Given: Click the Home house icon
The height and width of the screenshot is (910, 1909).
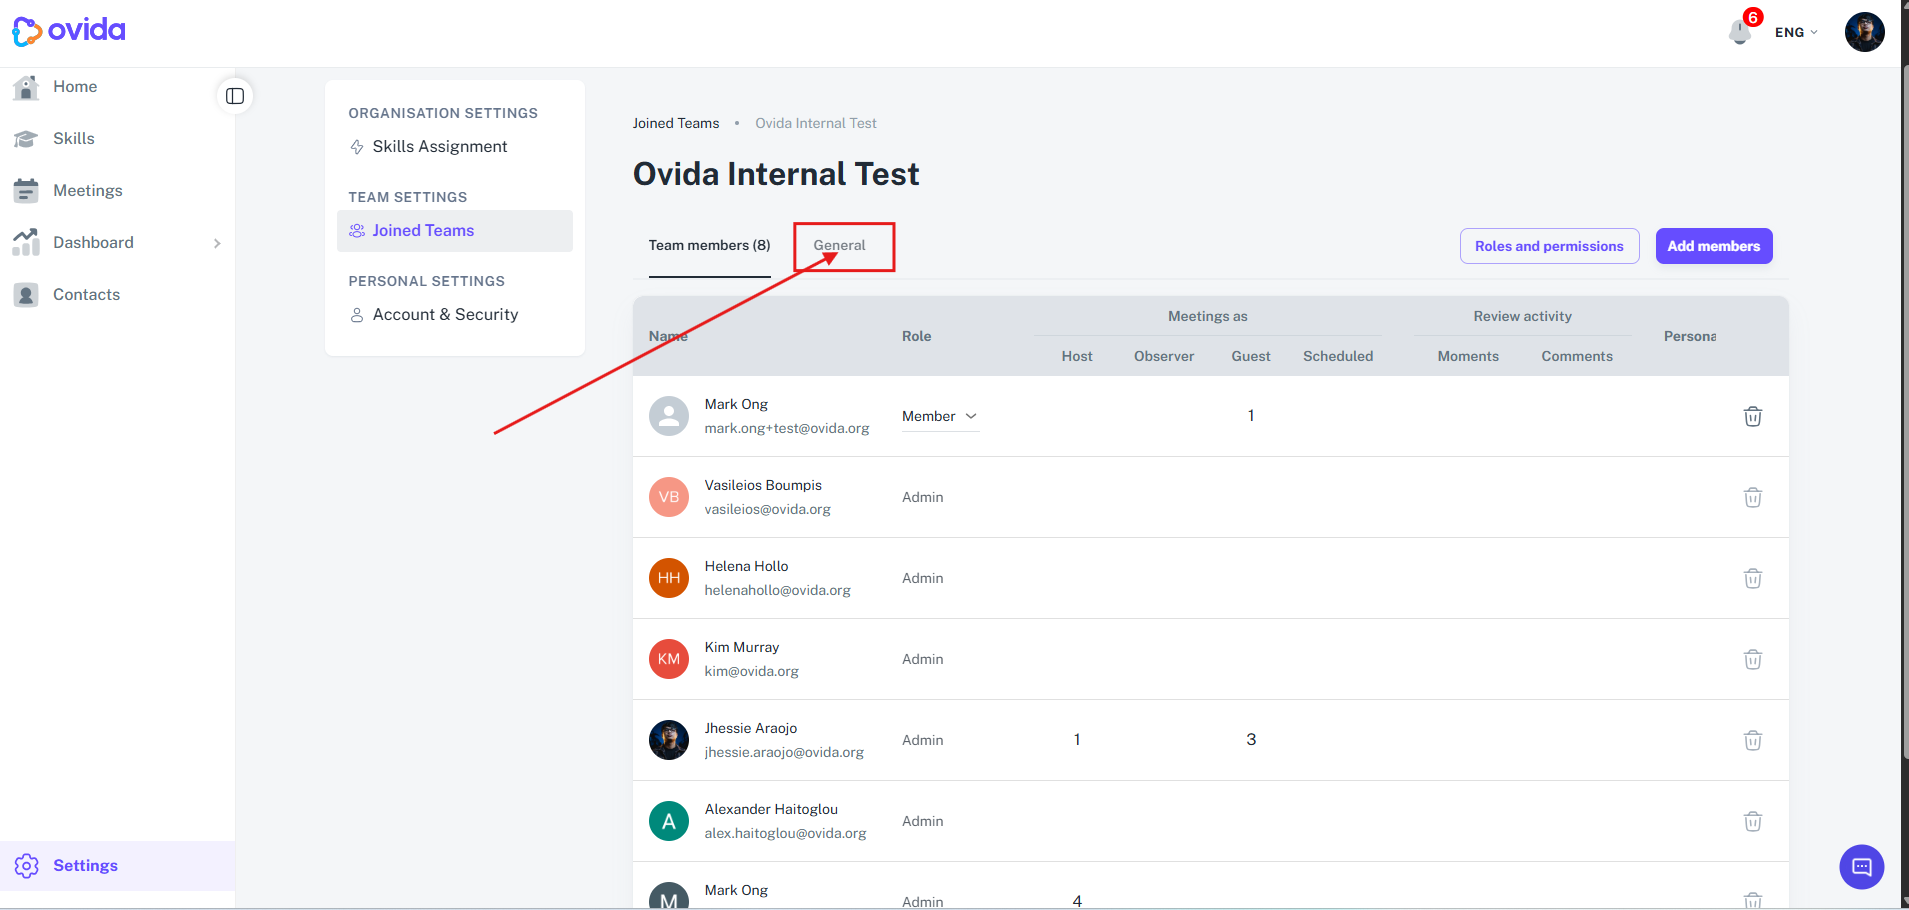Looking at the screenshot, I should (x=26, y=87).
